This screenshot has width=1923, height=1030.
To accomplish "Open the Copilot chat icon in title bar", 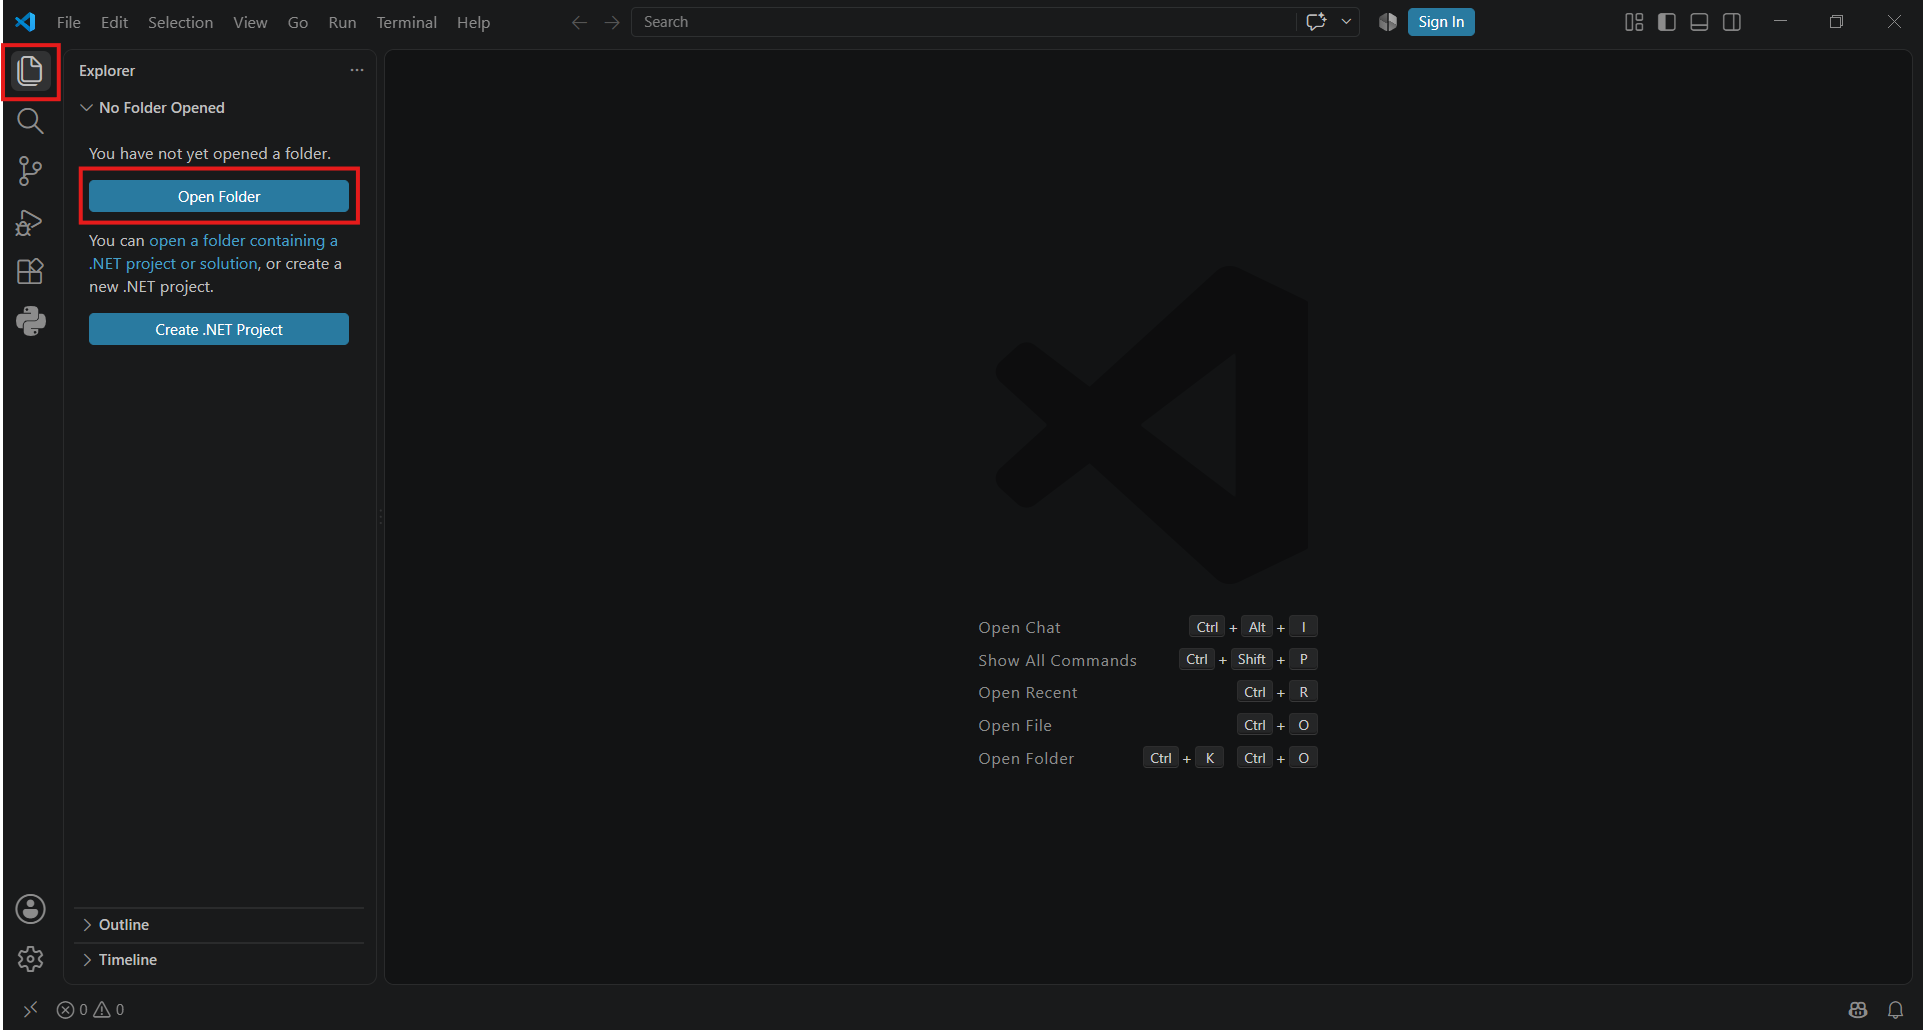I will pos(1316,22).
